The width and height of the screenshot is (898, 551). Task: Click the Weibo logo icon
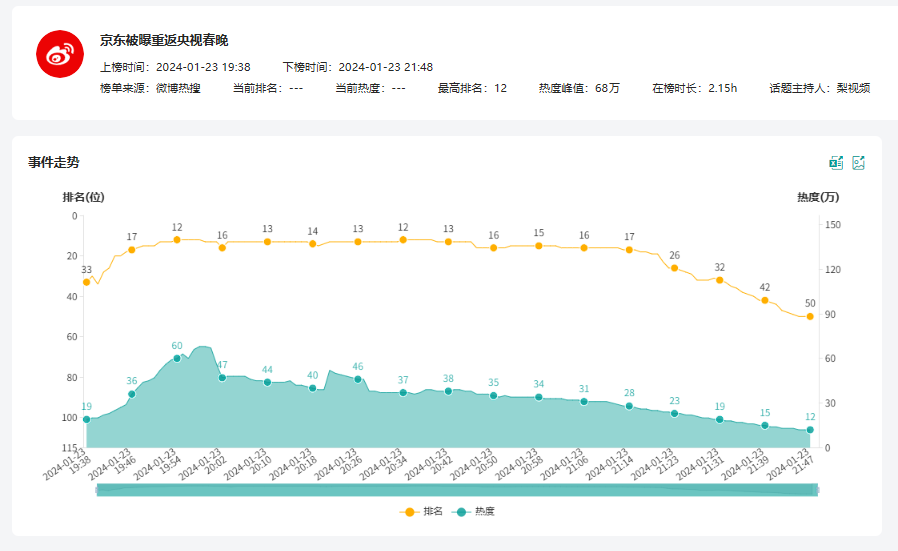click(x=60, y=54)
